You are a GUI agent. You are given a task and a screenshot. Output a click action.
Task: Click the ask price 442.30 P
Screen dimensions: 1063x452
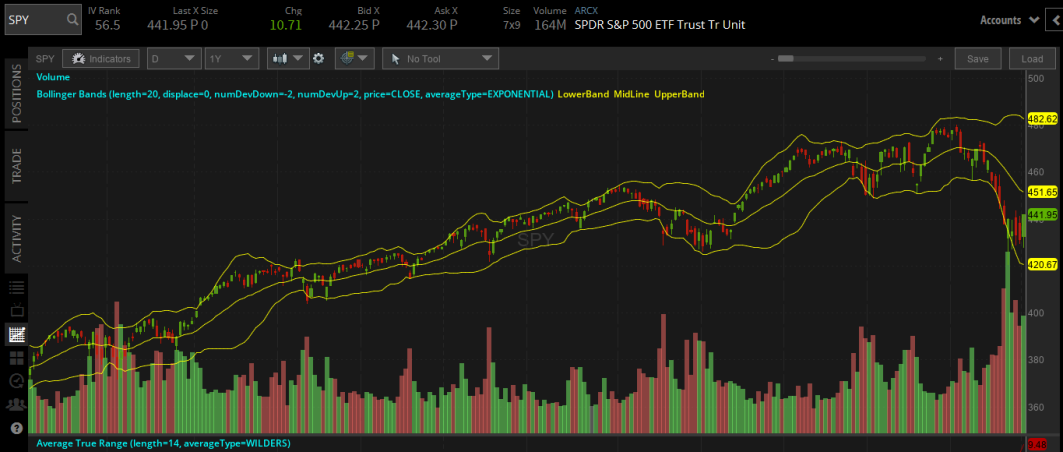tap(431, 25)
